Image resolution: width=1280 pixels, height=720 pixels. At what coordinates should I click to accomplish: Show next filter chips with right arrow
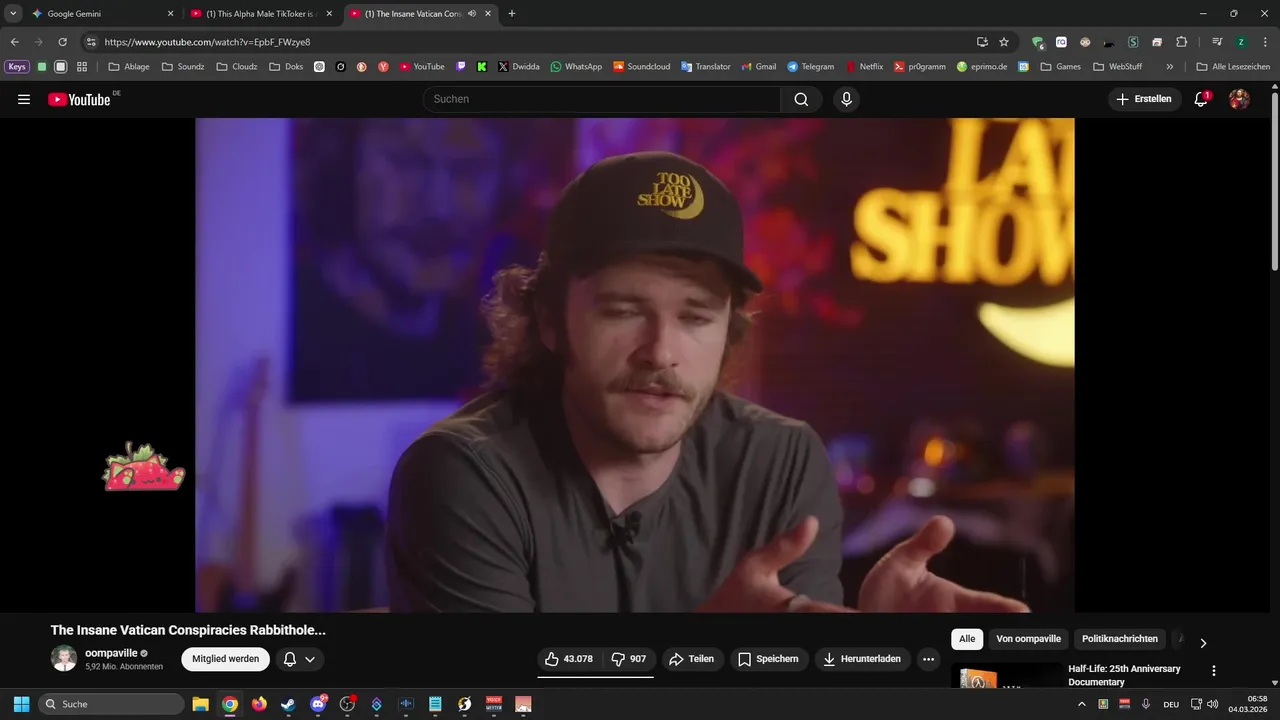point(1203,643)
